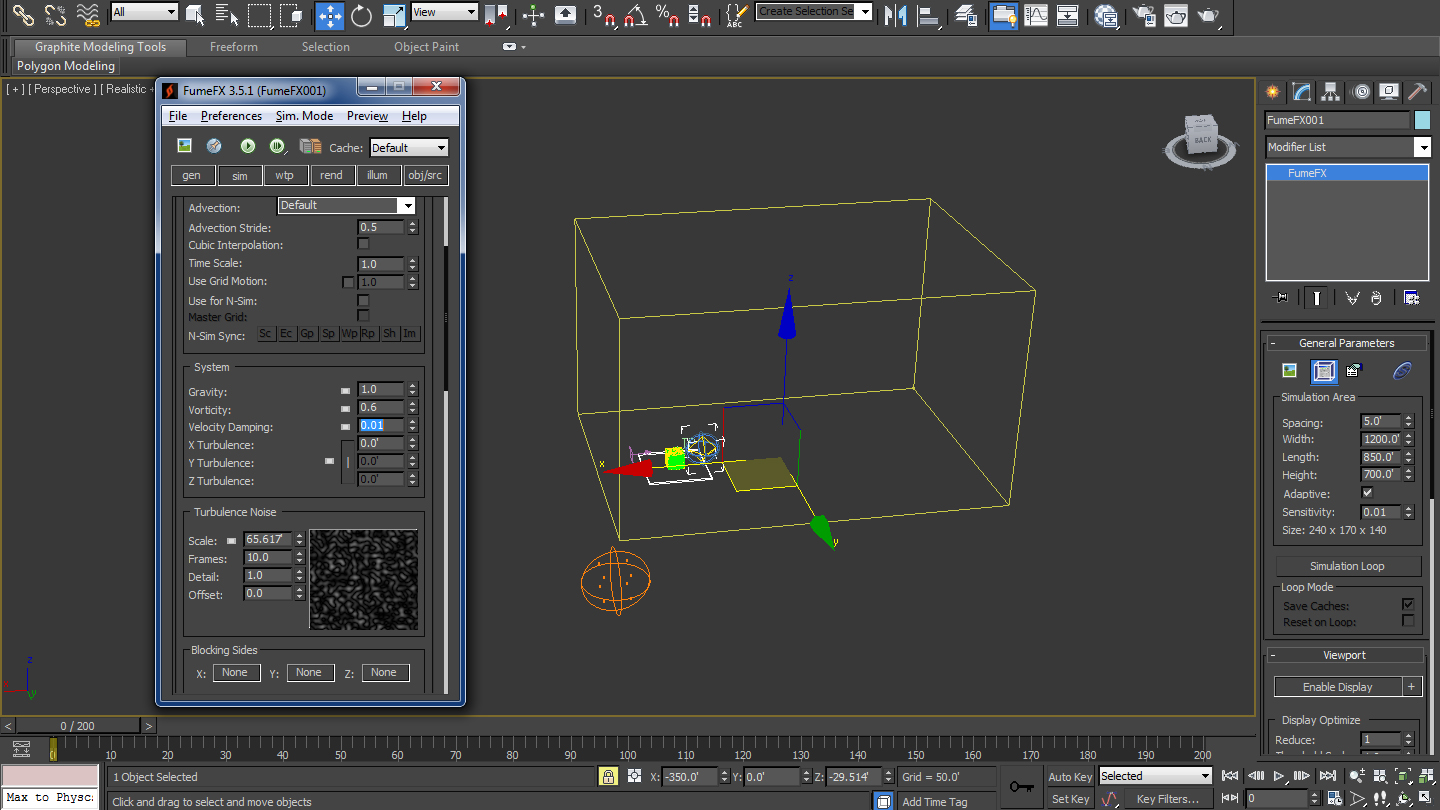Collapse the Viewport rollout
Viewport: 1440px width, 810px height.
[x=1346, y=655]
